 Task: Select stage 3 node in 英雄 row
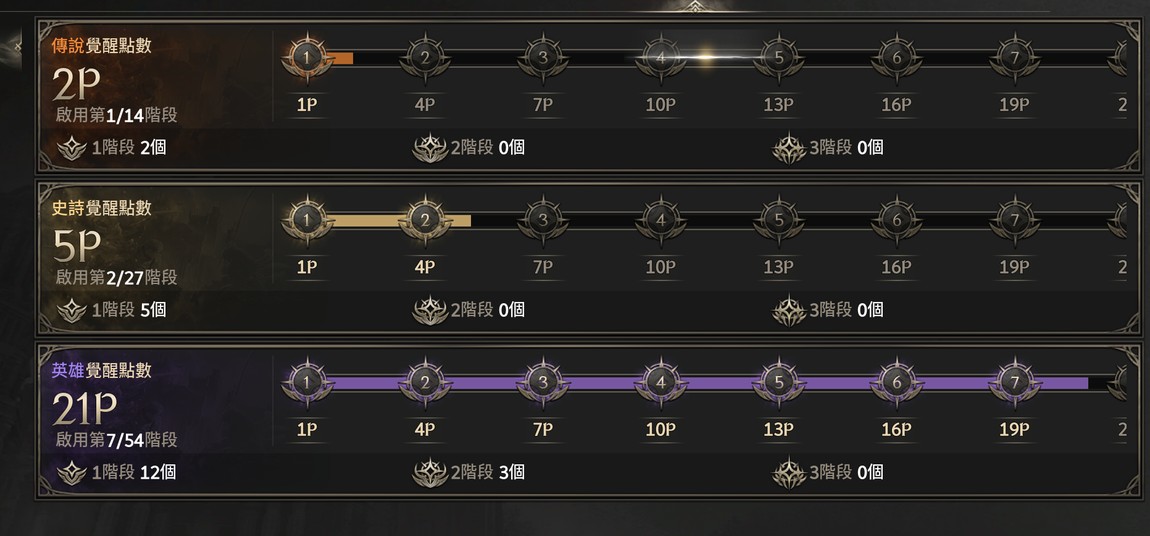543,382
